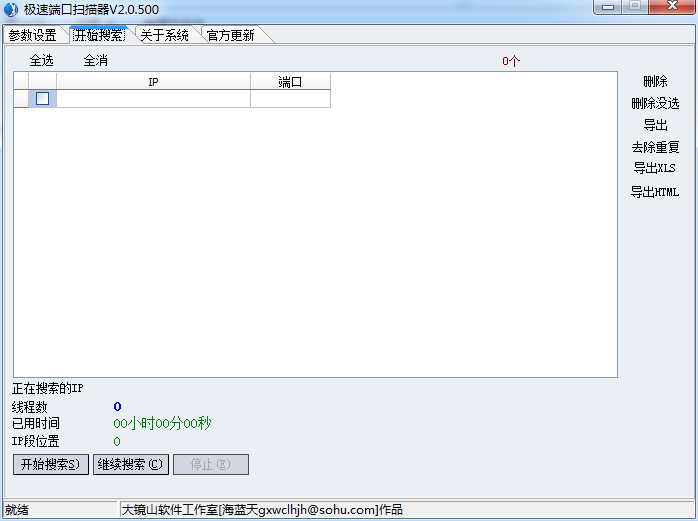698x521 pixels.
Task: Click 删除没选 to remove unselected
Action: [655, 104]
